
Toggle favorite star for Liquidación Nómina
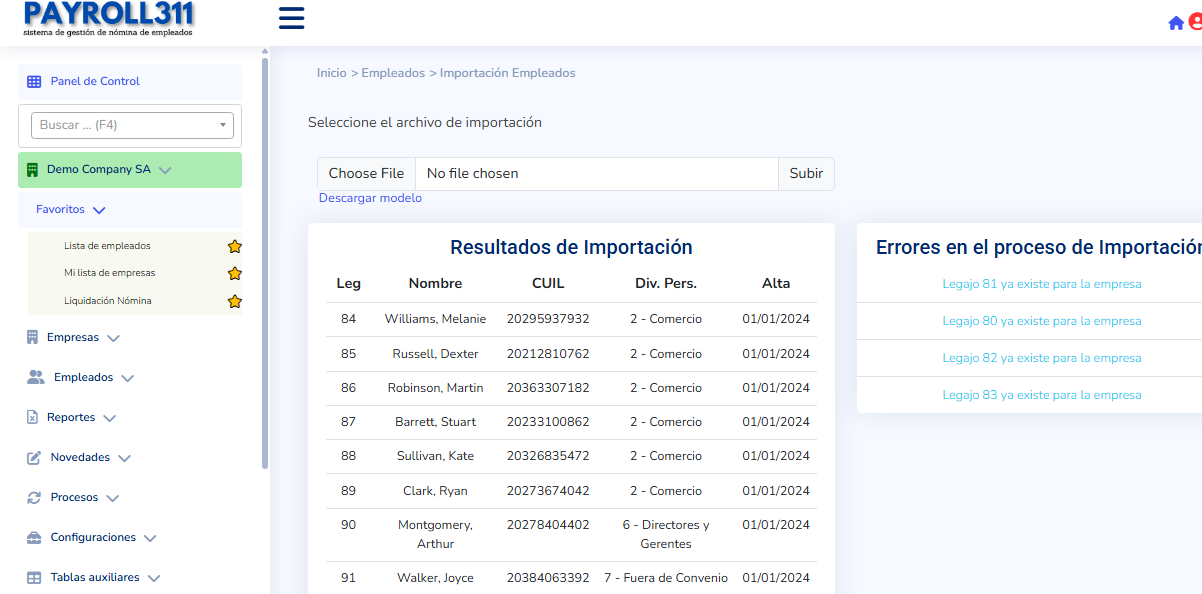click(x=235, y=301)
